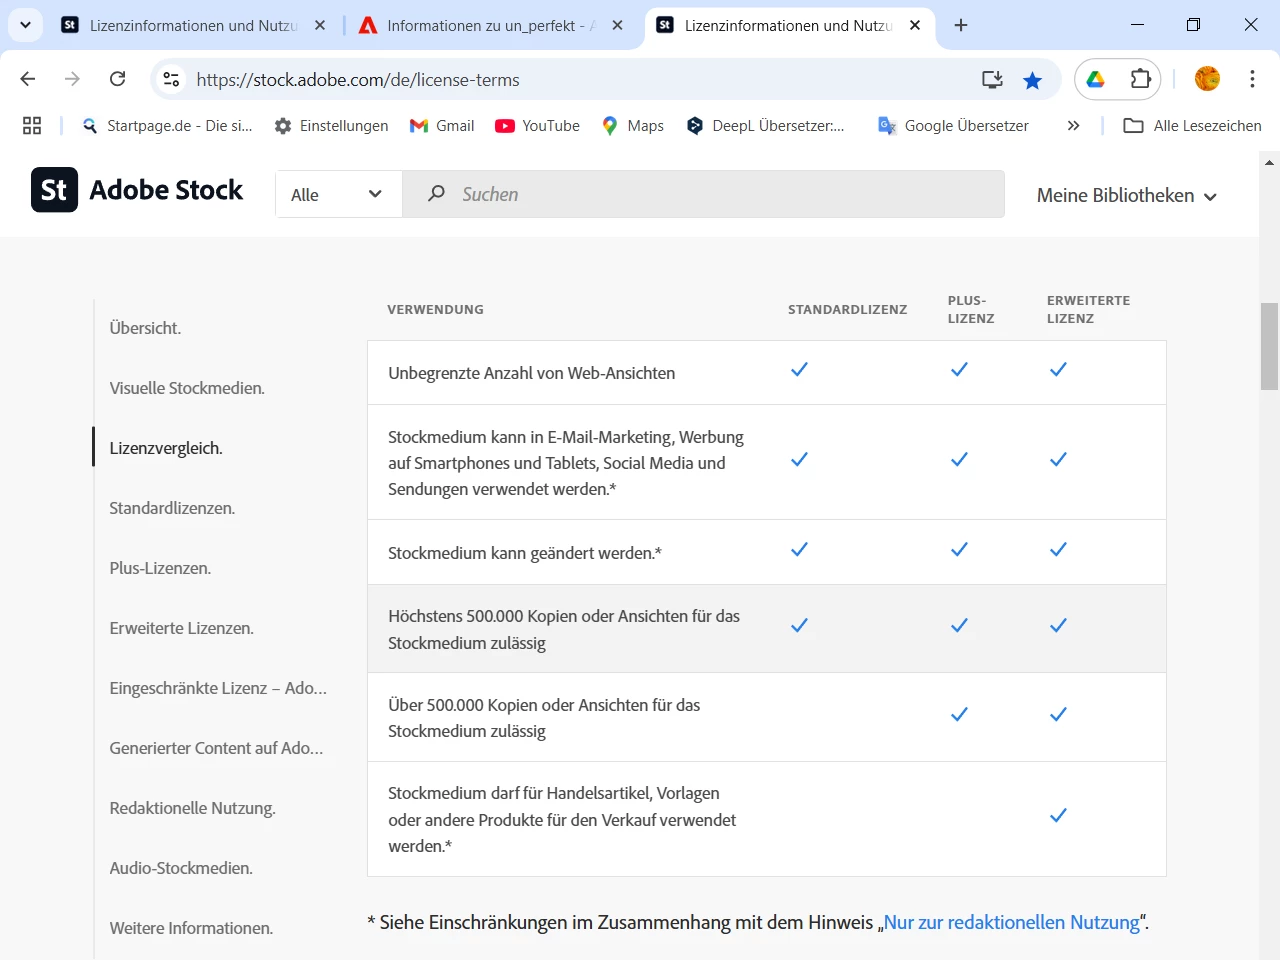Show more bookmarks with the chevron

tap(1073, 126)
